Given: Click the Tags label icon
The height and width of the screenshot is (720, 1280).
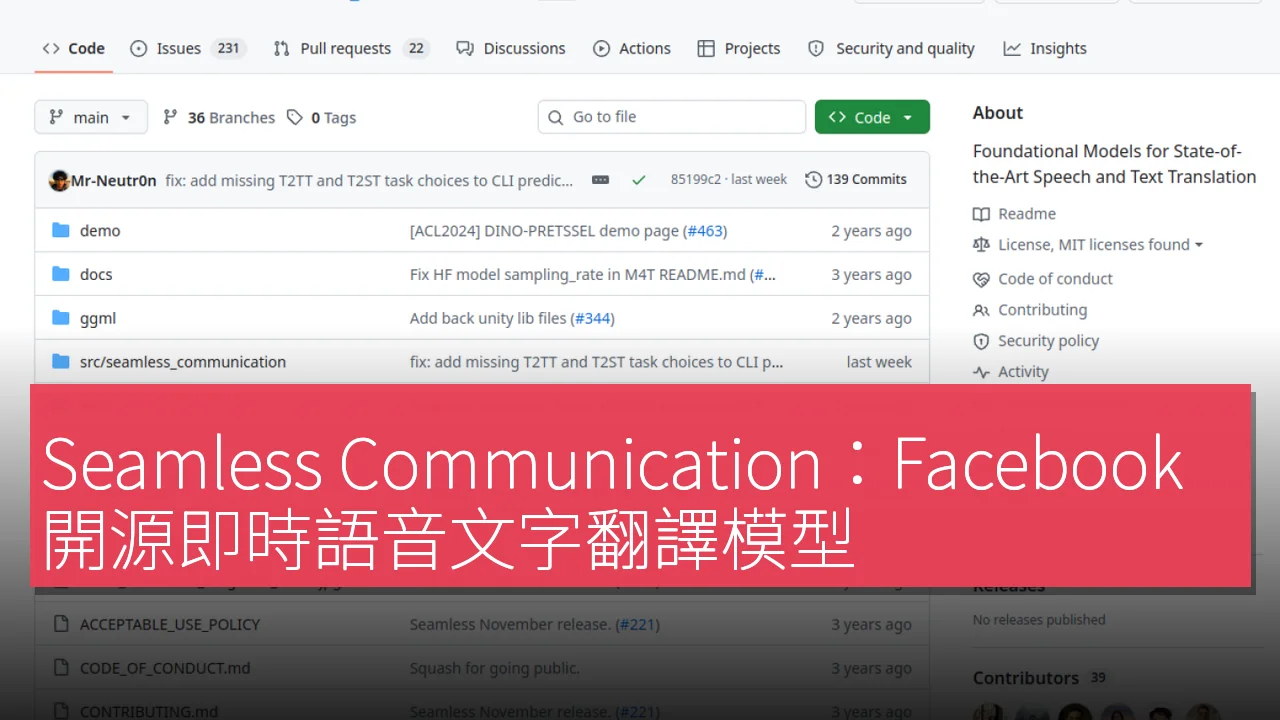Looking at the screenshot, I should point(295,117).
